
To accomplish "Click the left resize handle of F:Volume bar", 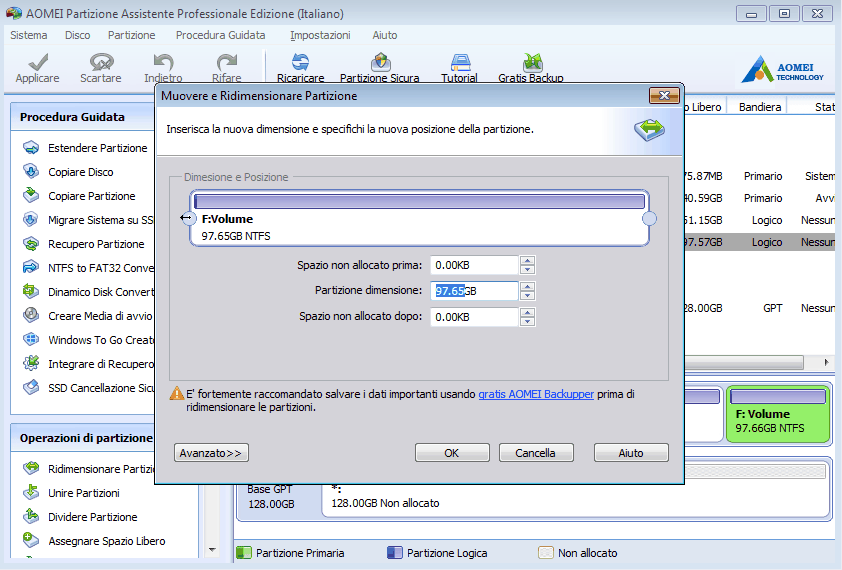I will point(187,218).
